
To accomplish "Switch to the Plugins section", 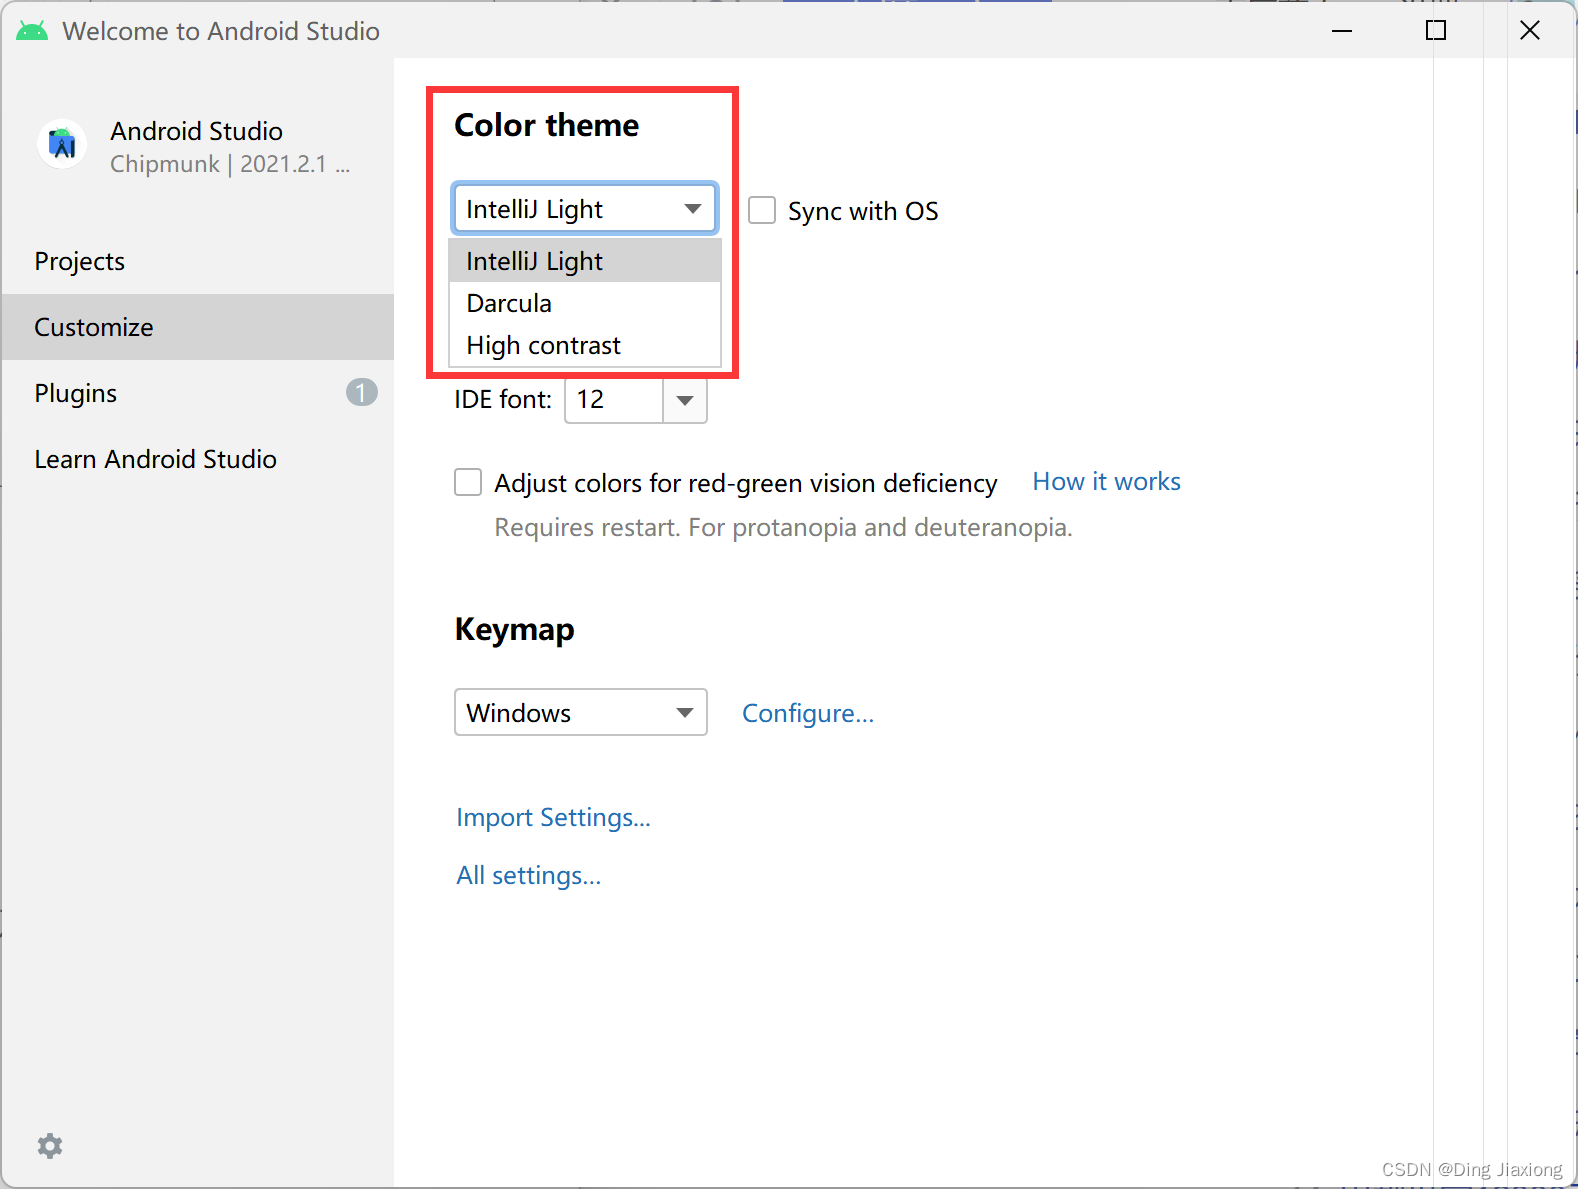I will click(x=198, y=393).
